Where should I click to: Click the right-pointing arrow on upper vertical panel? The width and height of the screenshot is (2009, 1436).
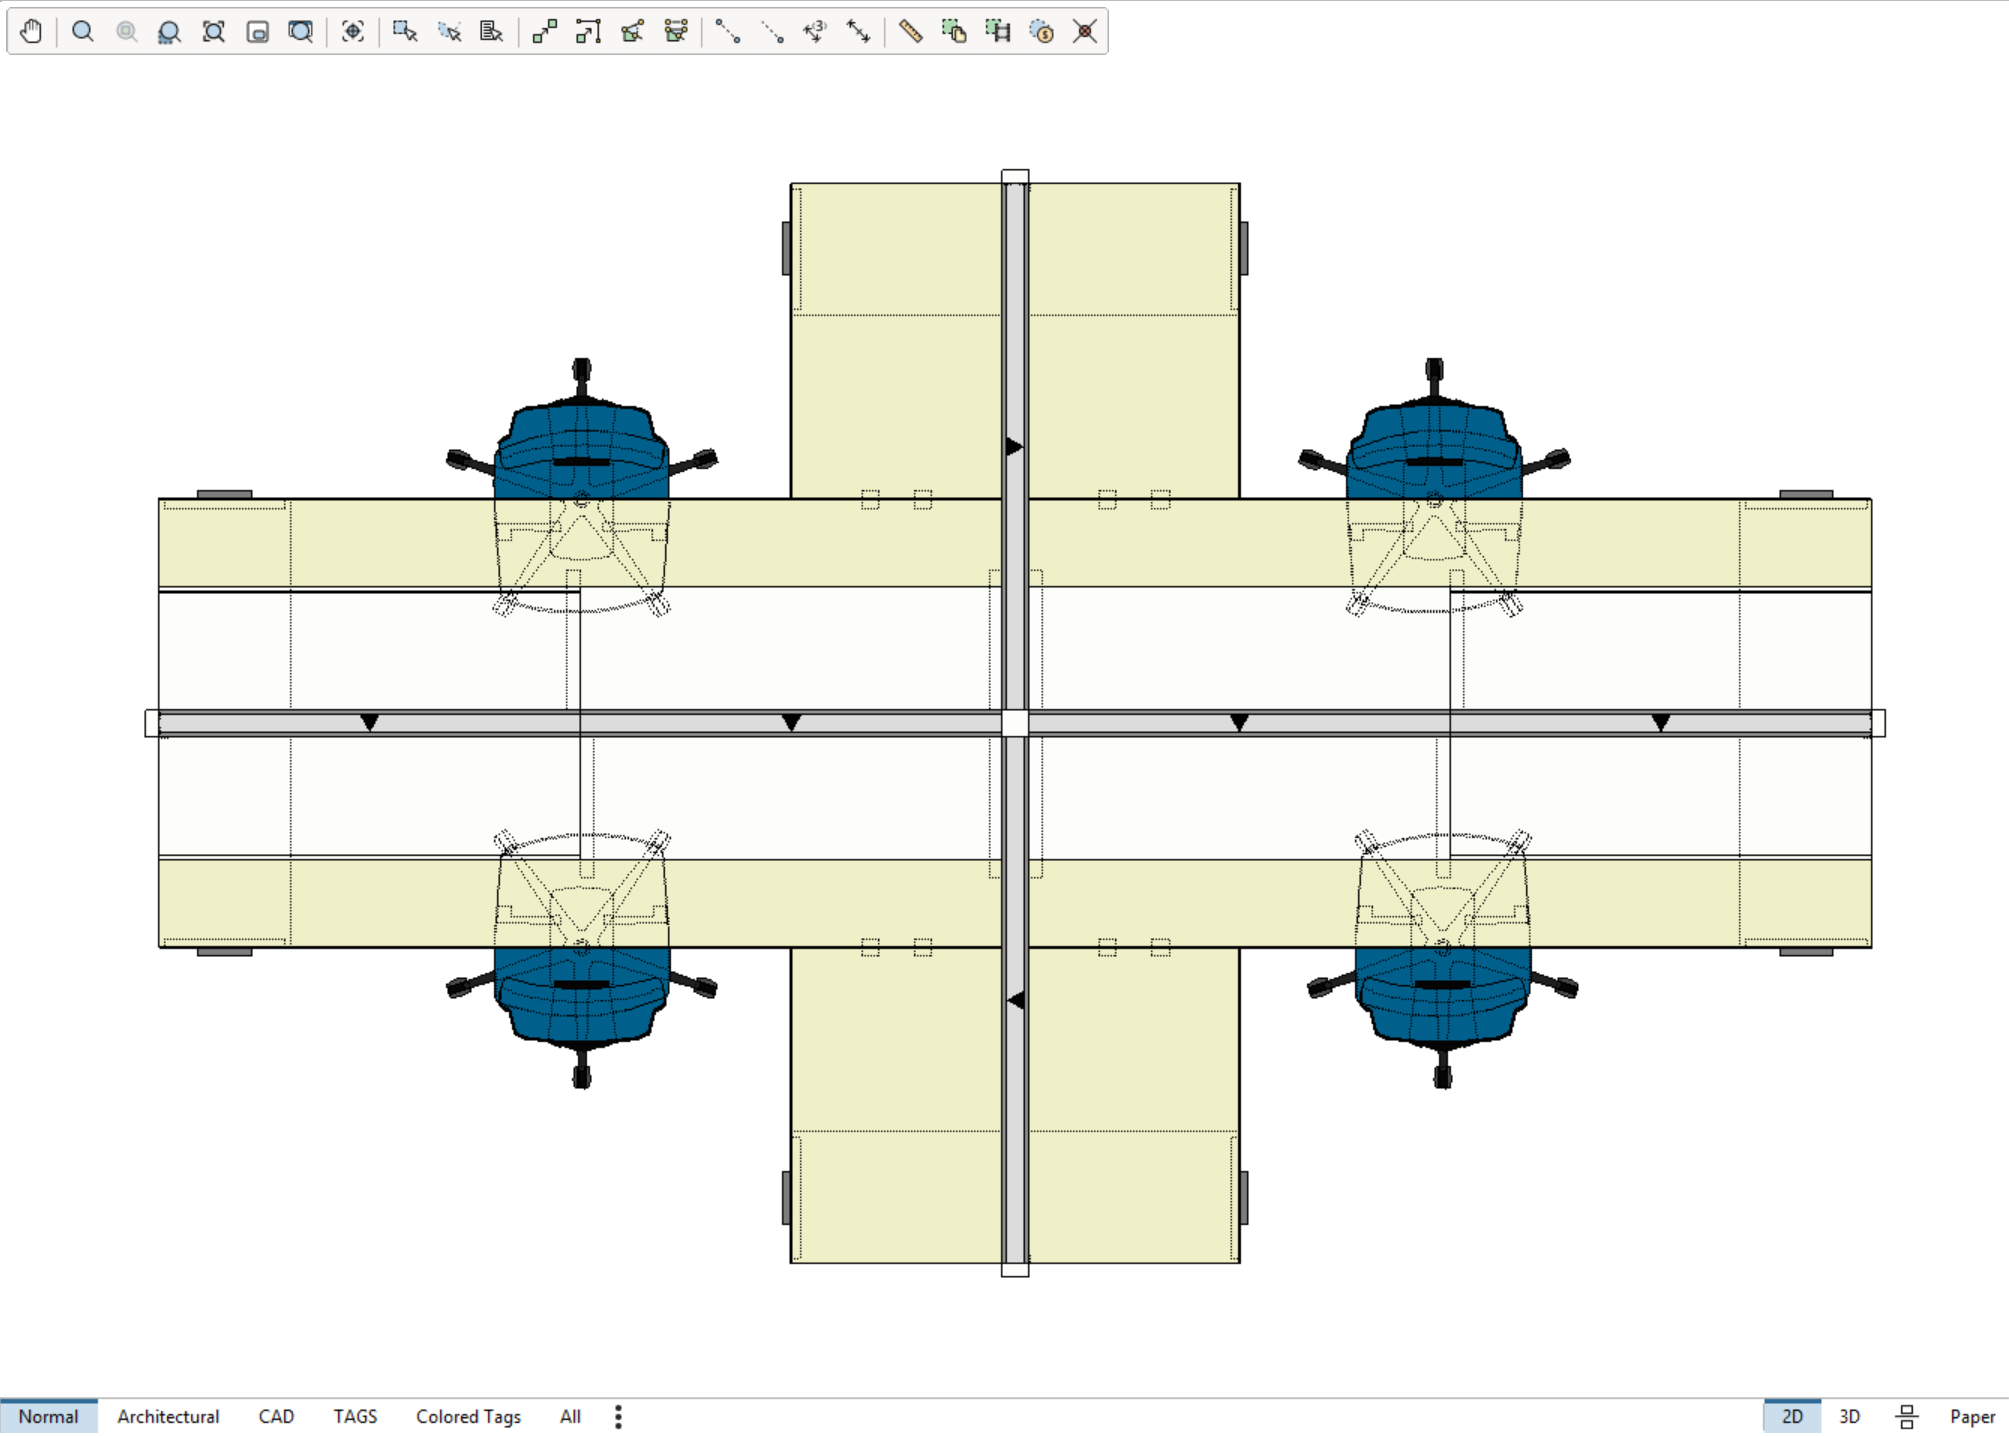click(1014, 446)
